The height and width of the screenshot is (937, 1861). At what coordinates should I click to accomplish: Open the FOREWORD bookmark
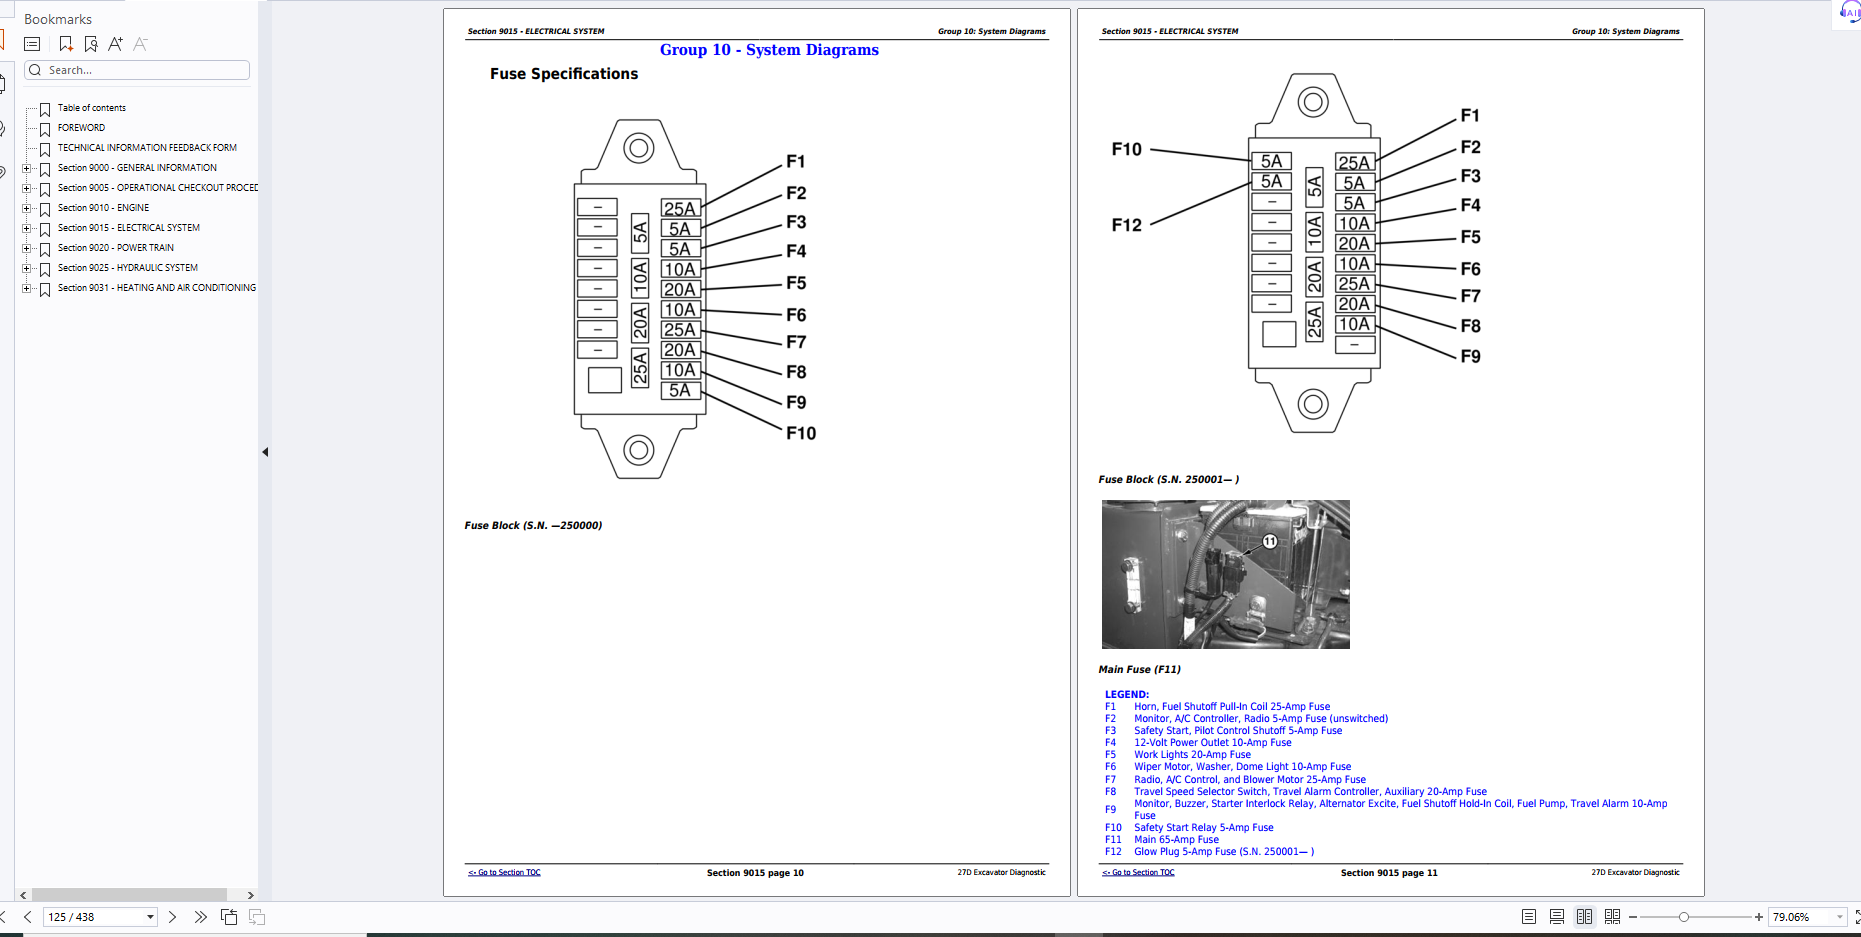pyautogui.click(x=81, y=128)
